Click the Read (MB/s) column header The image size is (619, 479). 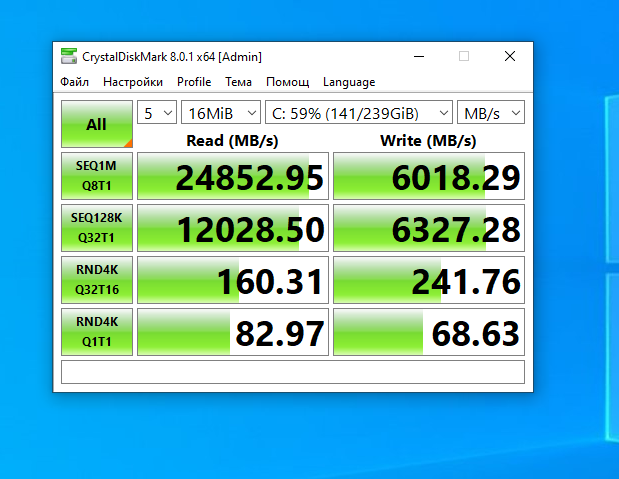pos(232,141)
